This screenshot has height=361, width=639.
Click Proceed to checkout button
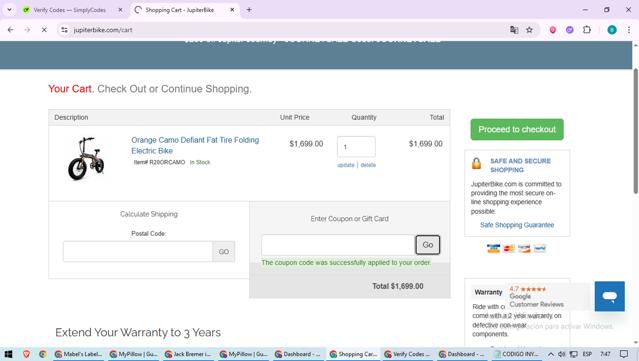tap(517, 130)
